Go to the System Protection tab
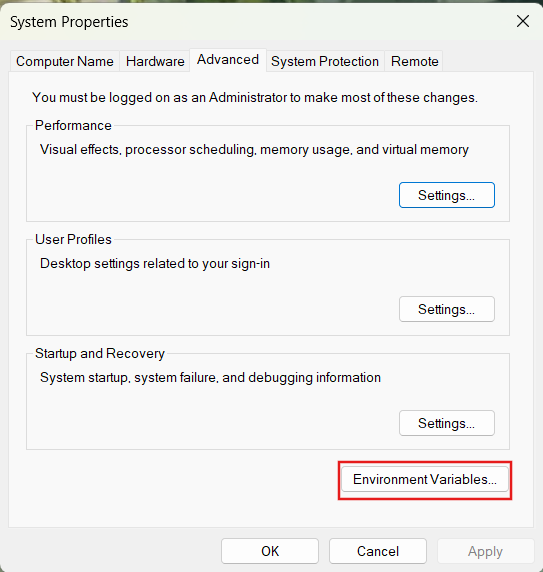Screen dimensions: 543x572 coord(325,61)
